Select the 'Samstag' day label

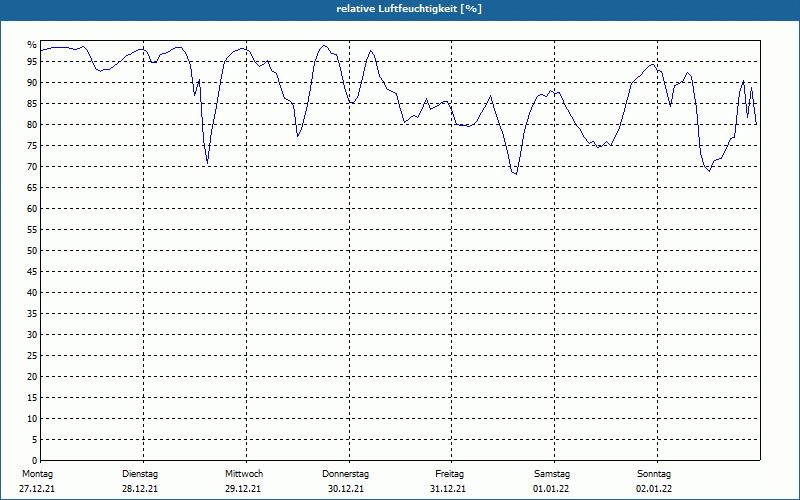coord(552,474)
